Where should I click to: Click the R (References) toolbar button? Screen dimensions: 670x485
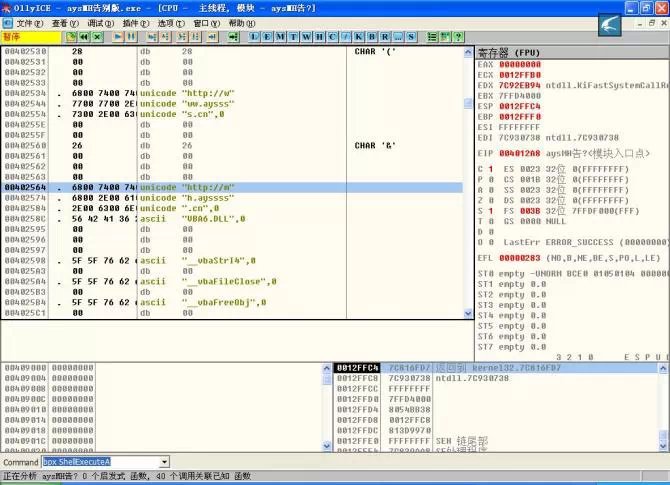click(383, 37)
